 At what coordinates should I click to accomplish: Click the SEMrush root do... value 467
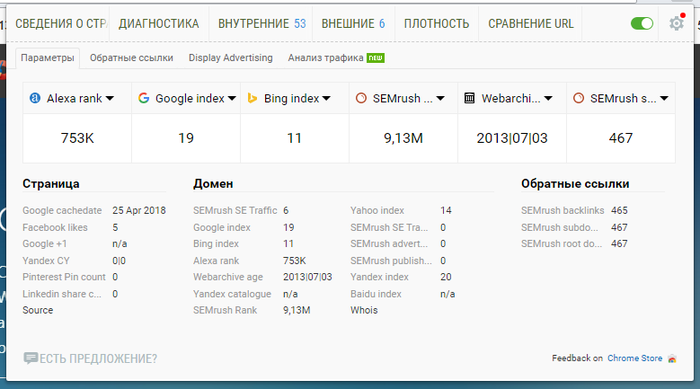coord(619,243)
